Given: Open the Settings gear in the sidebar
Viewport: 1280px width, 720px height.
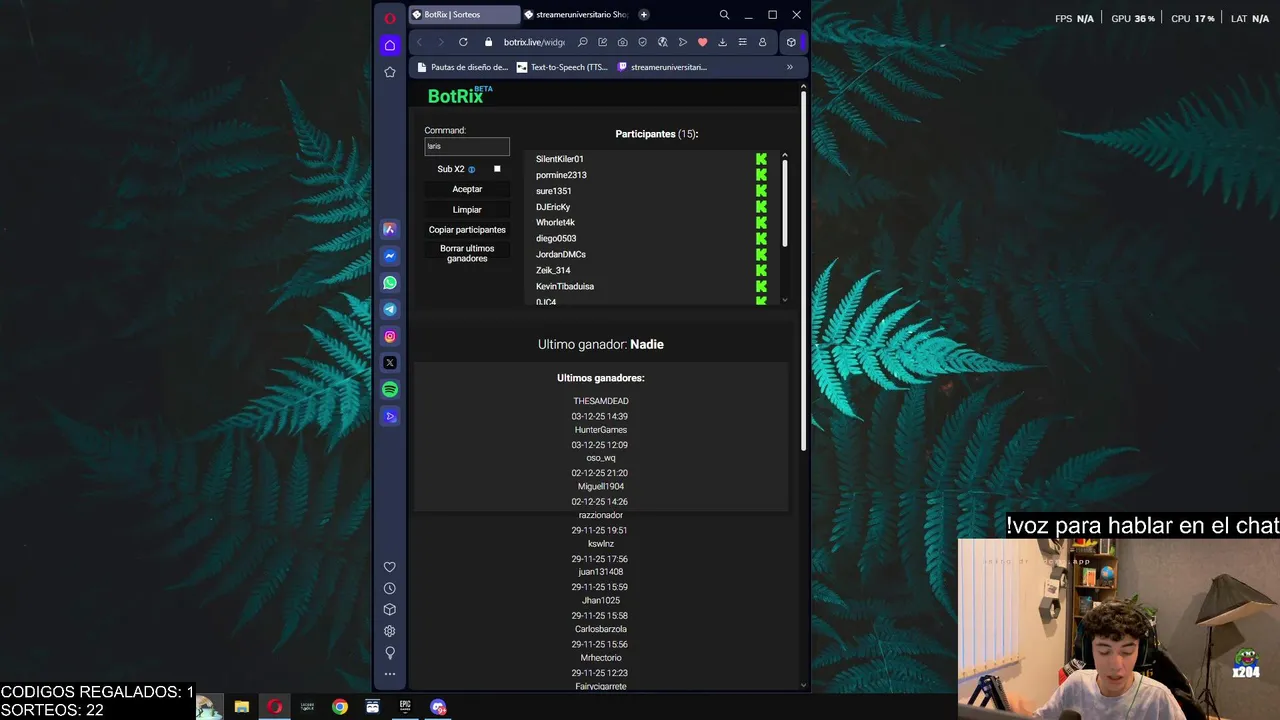Looking at the screenshot, I should [x=390, y=631].
